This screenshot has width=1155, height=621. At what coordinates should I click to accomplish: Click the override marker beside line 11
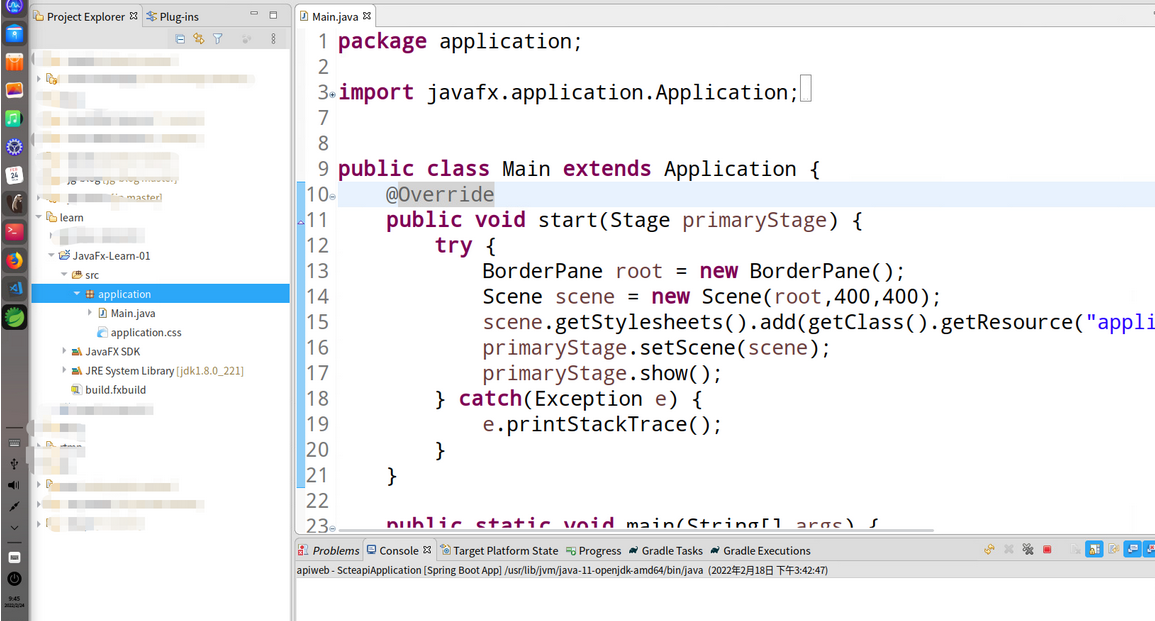[301, 221]
